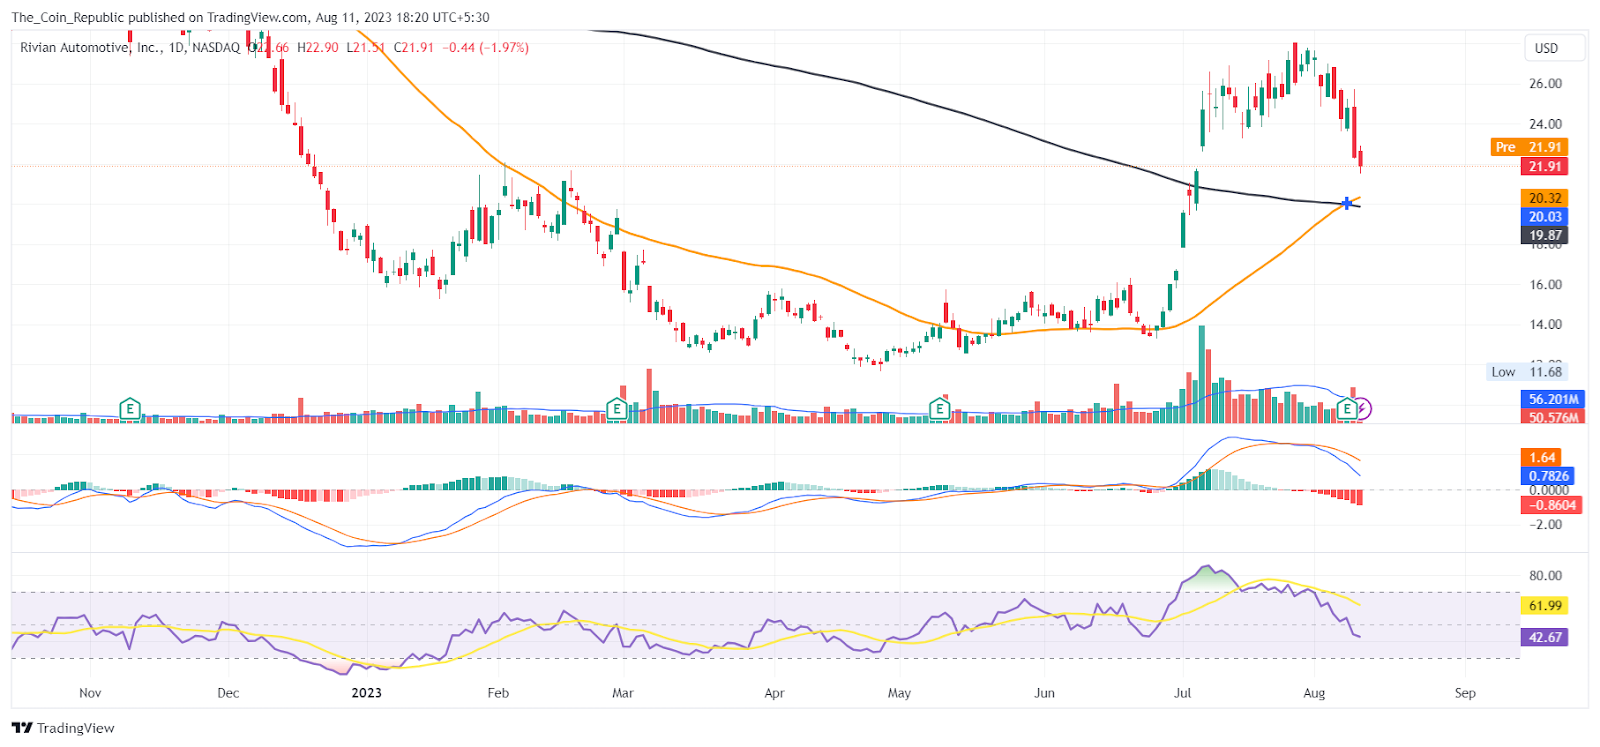The height and width of the screenshot is (747, 1600).
Task: Click the C21.91 close value in header
Action: 413,47
